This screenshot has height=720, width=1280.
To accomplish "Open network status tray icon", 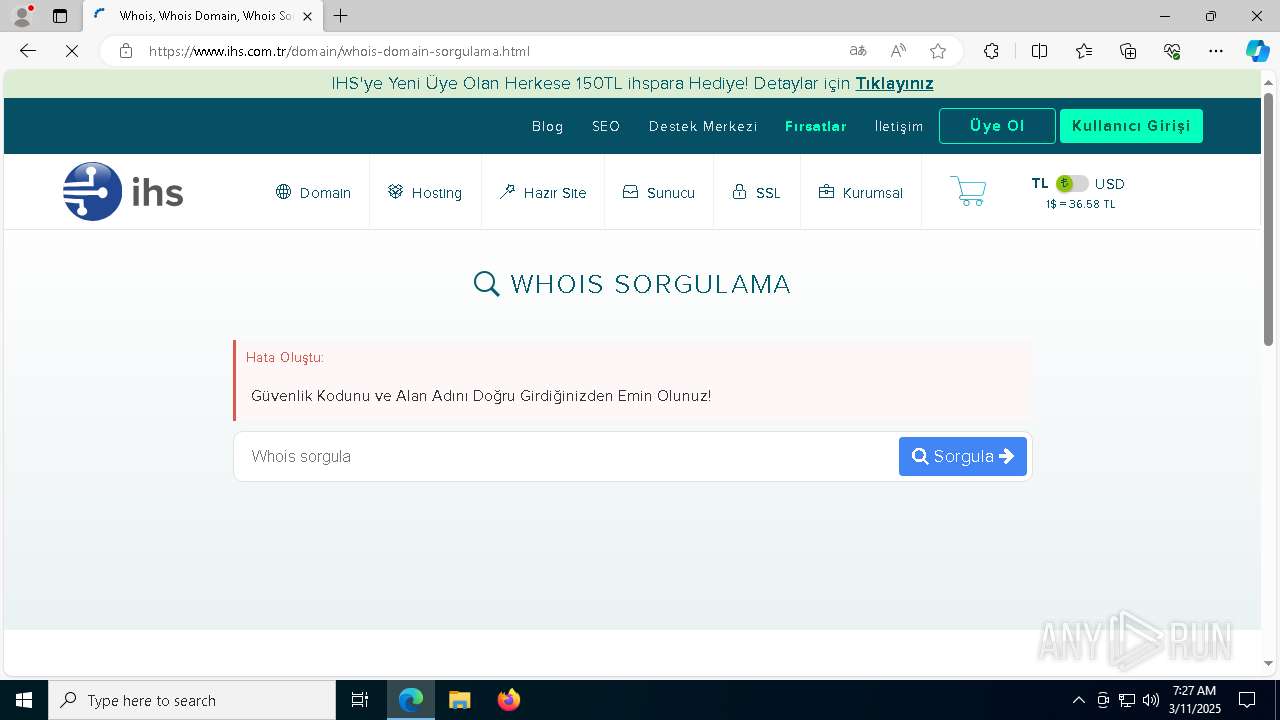I will 1127,700.
